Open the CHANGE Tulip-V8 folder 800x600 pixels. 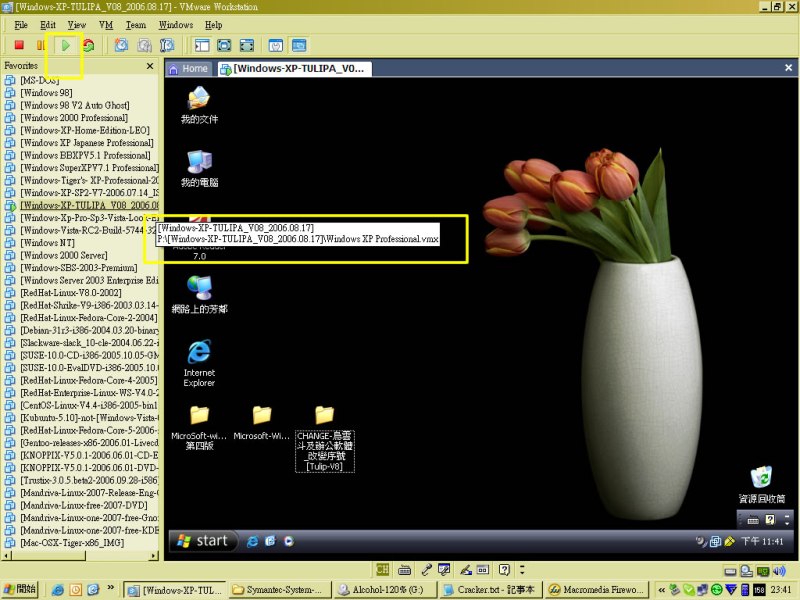click(x=324, y=439)
